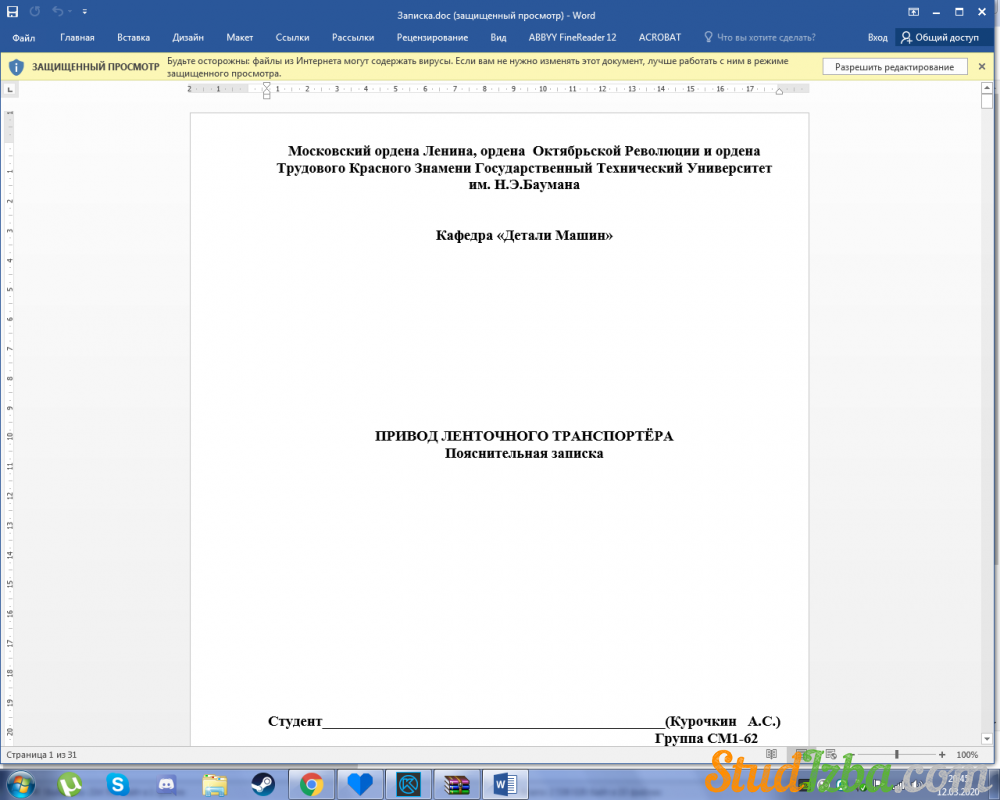Click the protected view shield icon
This screenshot has width=1000, height=800.
(x=17, y=67)
